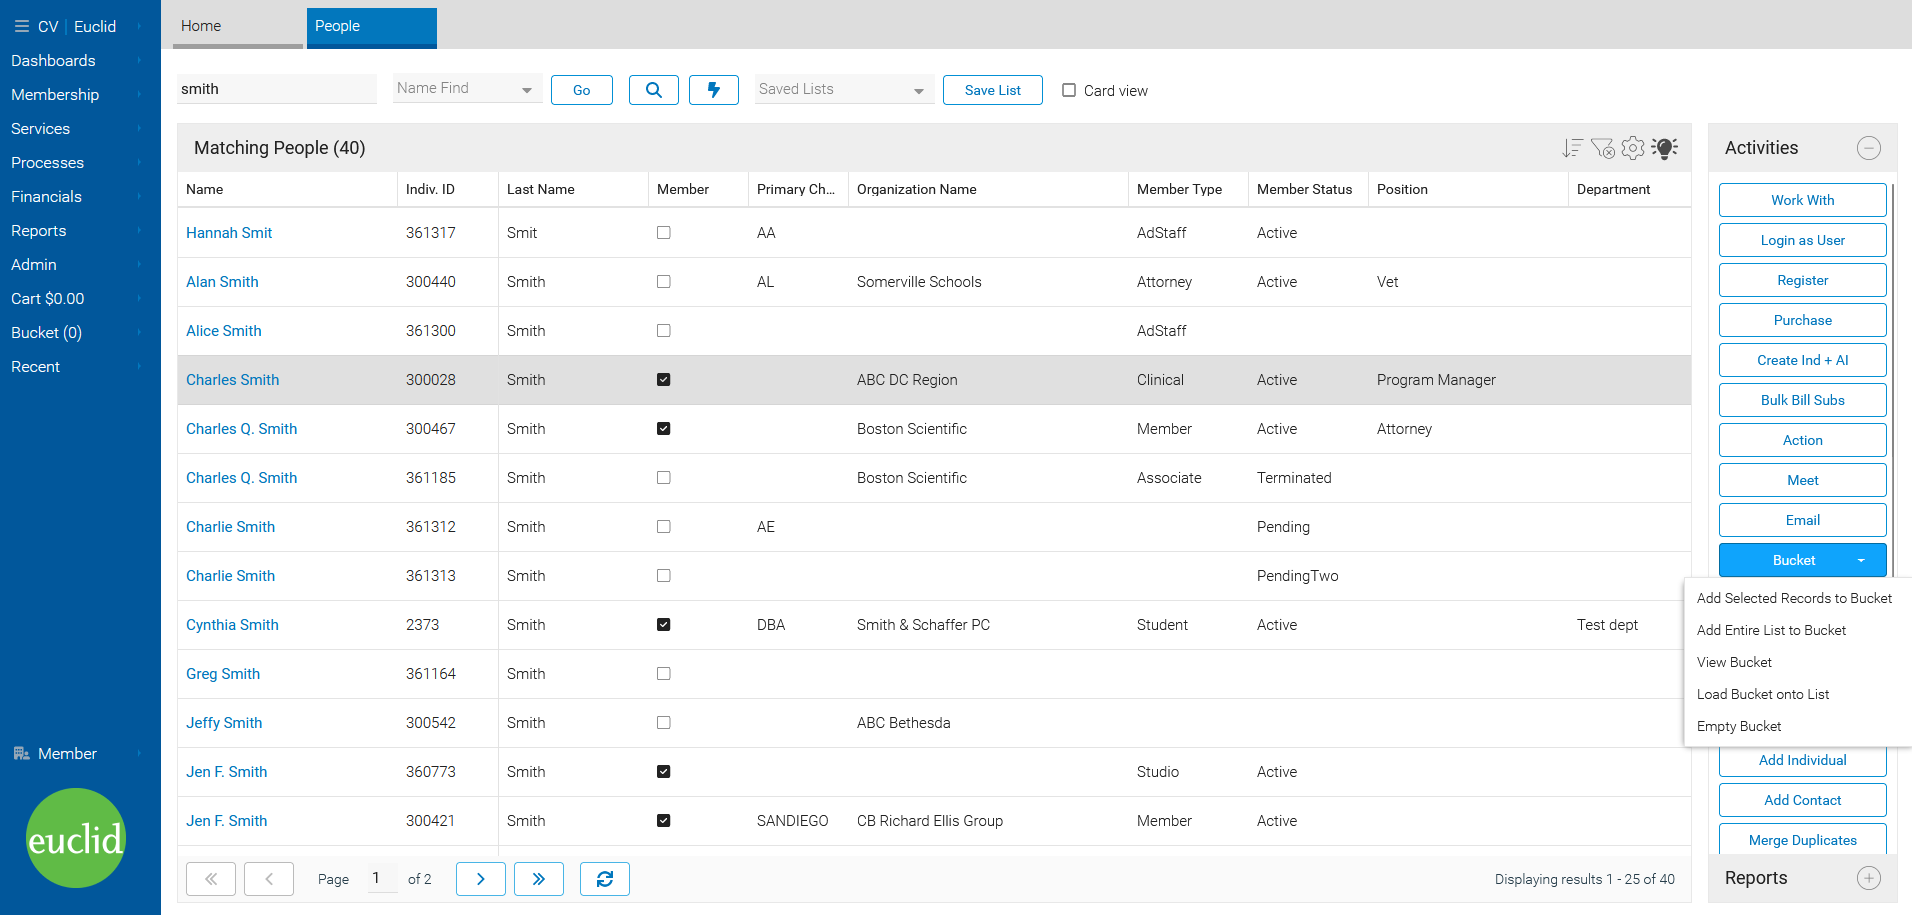Open the grid settings gear icon
The width and height of the screenshot is (1912, 915).
point(1633,148)
